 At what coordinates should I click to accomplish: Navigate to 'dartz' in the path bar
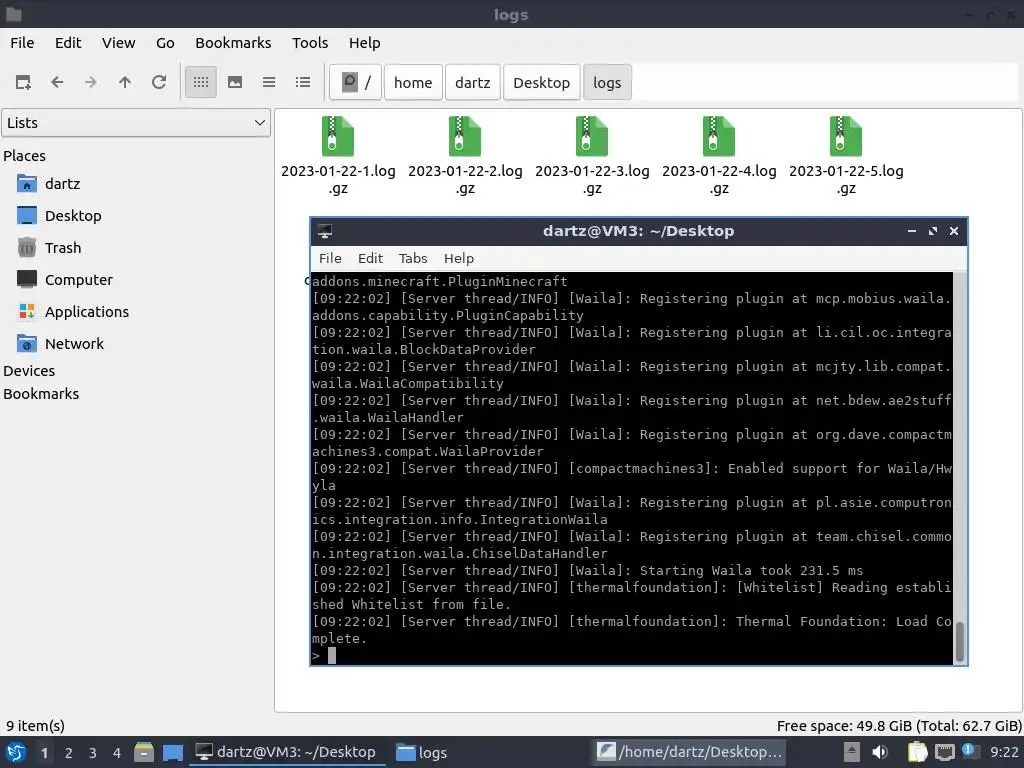(472, 82)
